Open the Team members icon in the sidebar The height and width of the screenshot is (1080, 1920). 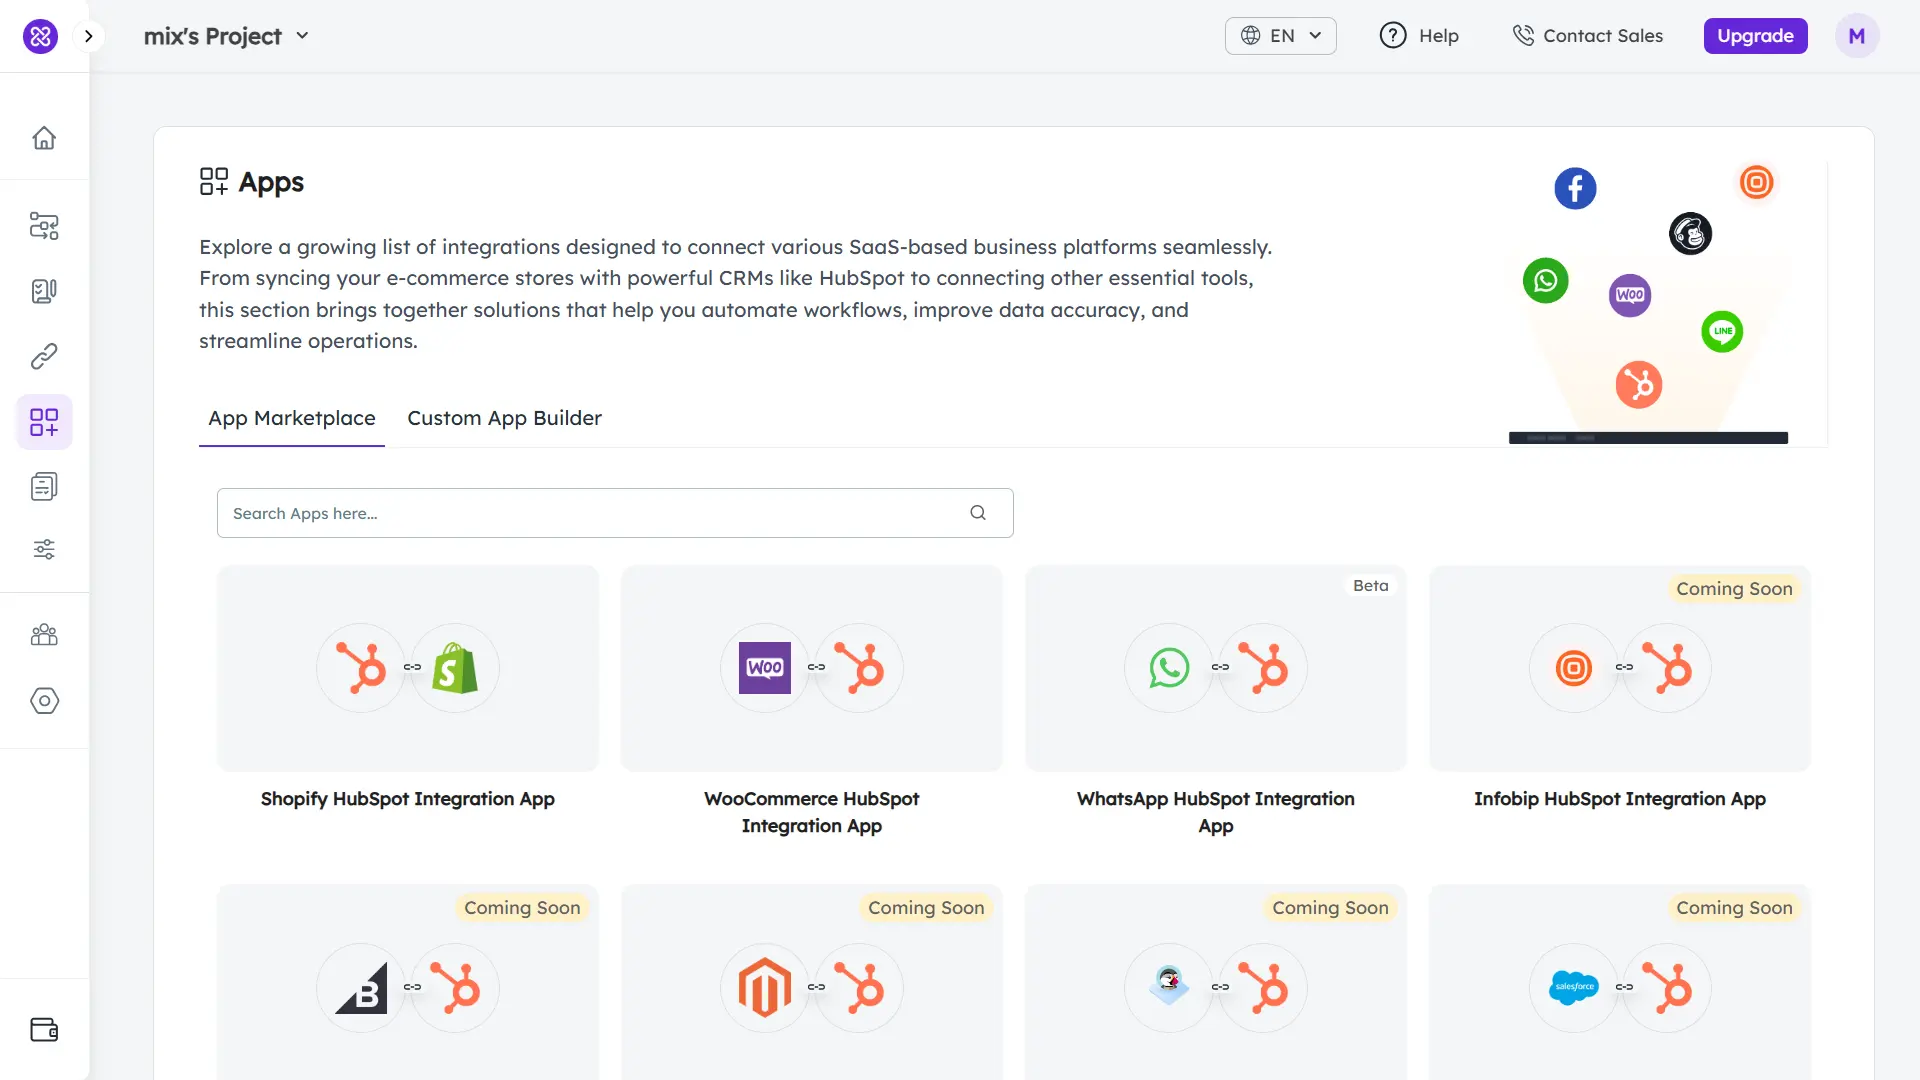[44, 635]
